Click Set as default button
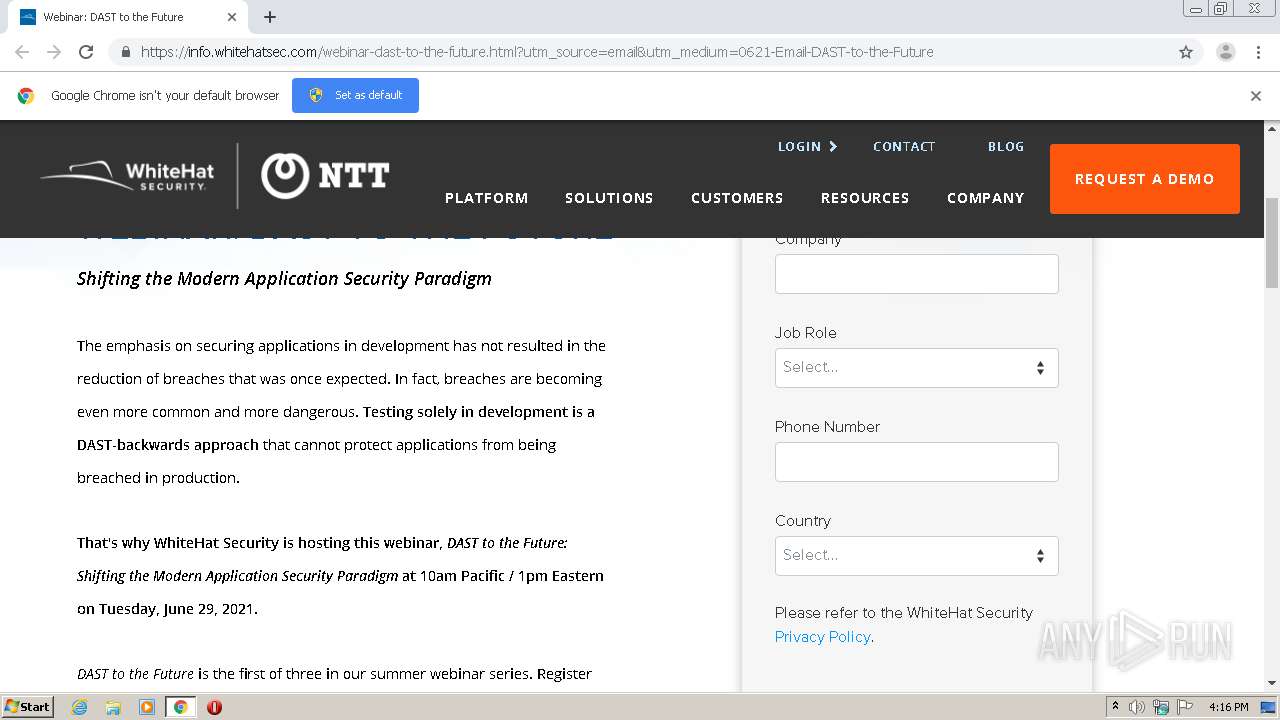Screen dimensions: 1280x720 pos(355,95)
